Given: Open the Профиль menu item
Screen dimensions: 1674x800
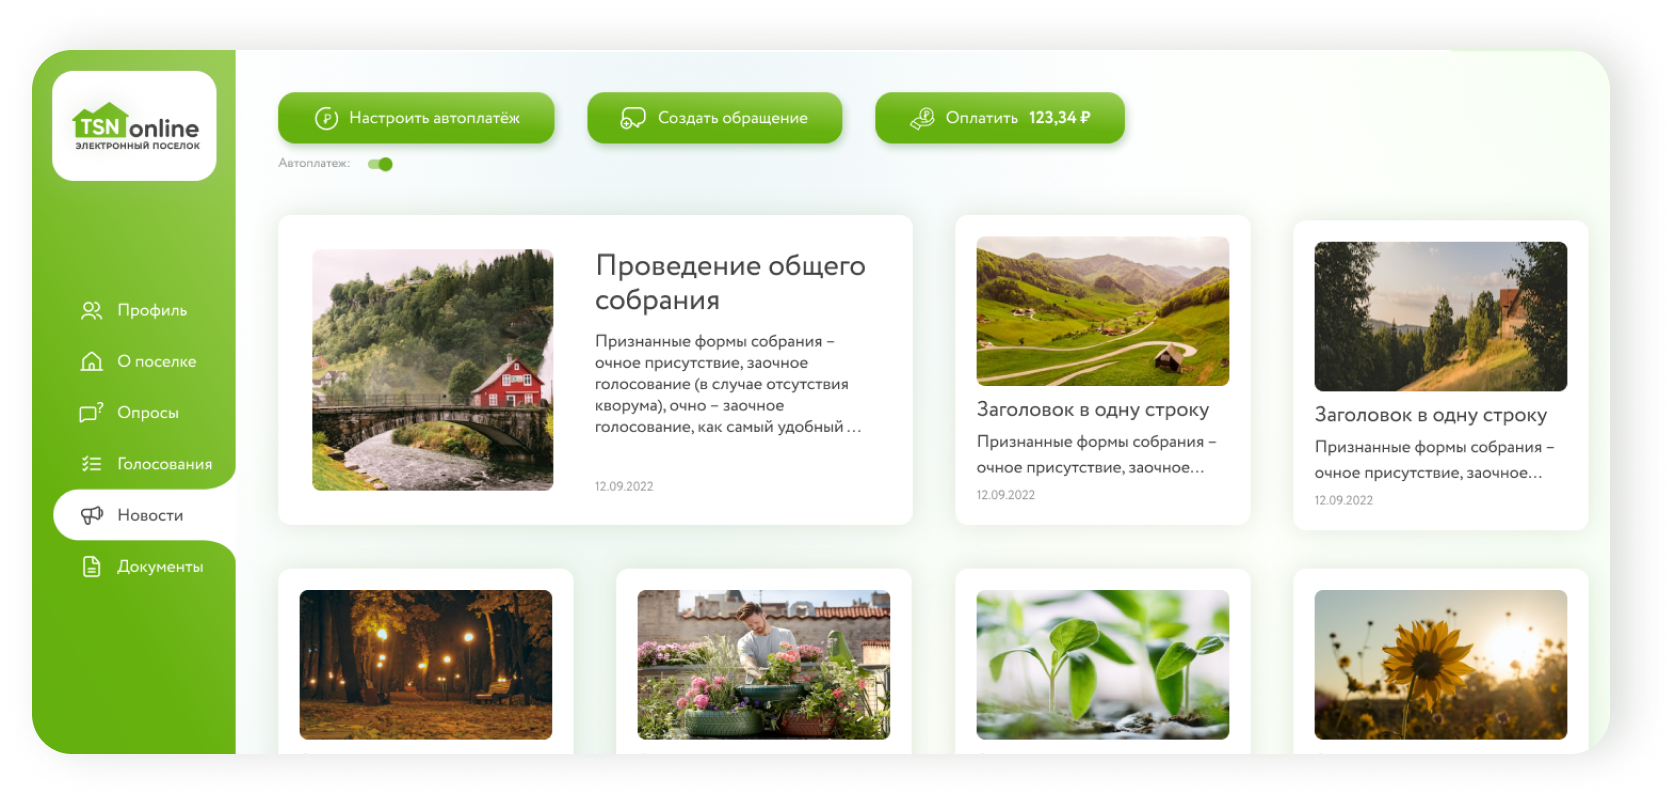Looking at the screenshot, I should 152,311.
